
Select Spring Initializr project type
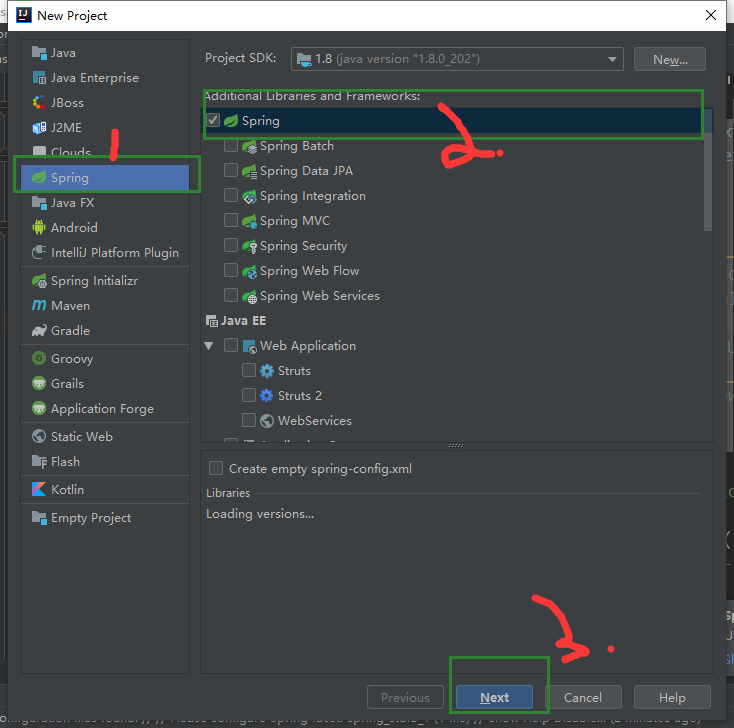[105, 280]
